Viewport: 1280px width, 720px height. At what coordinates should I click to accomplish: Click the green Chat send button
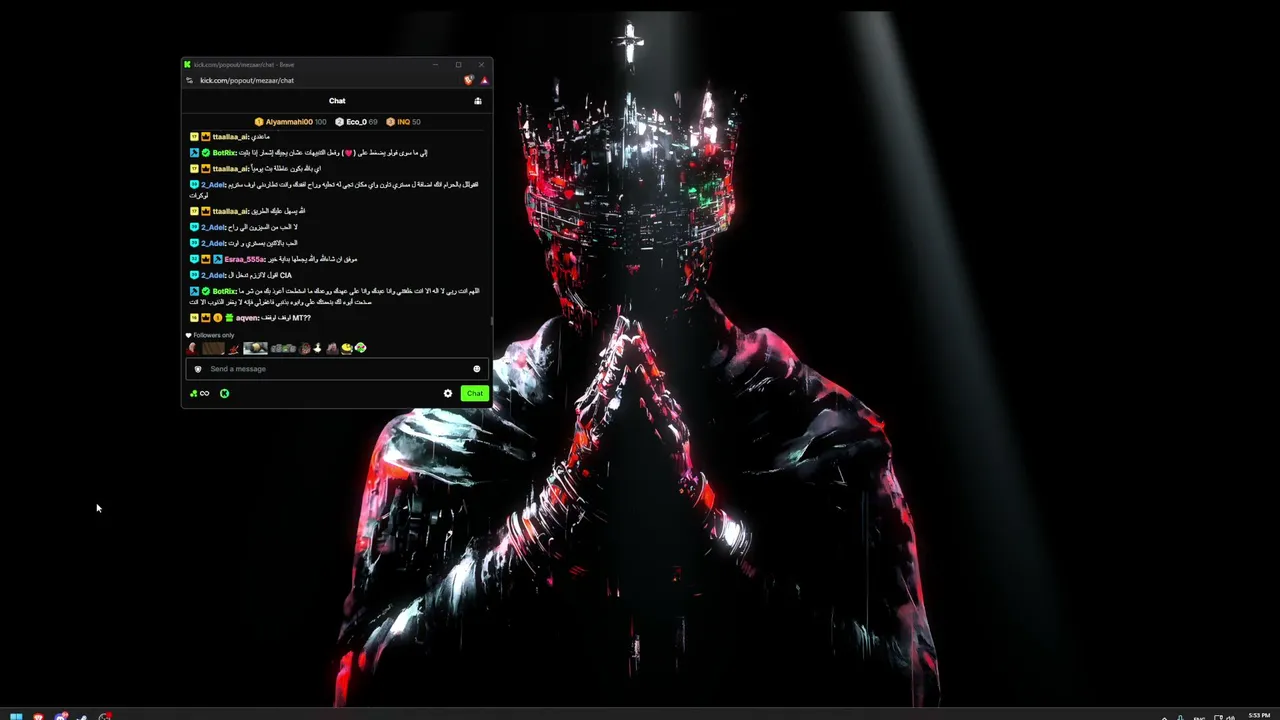(474, 393)
